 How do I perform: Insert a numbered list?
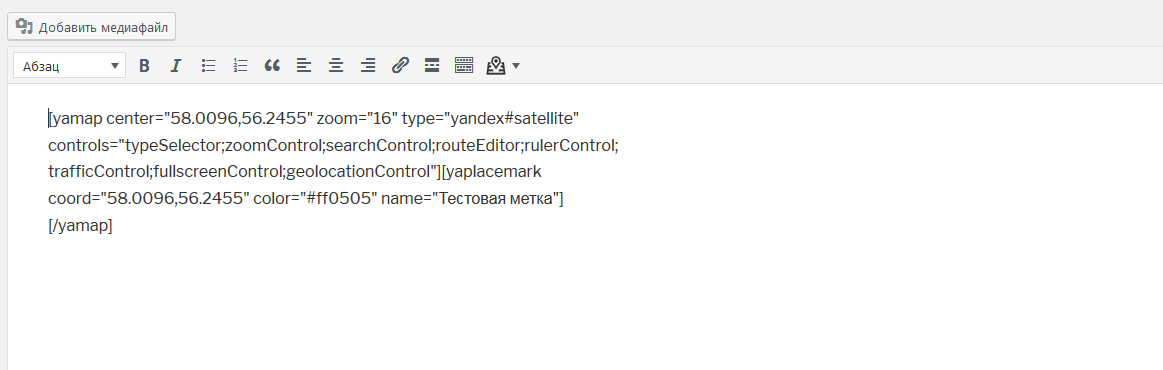click(240, 66)
